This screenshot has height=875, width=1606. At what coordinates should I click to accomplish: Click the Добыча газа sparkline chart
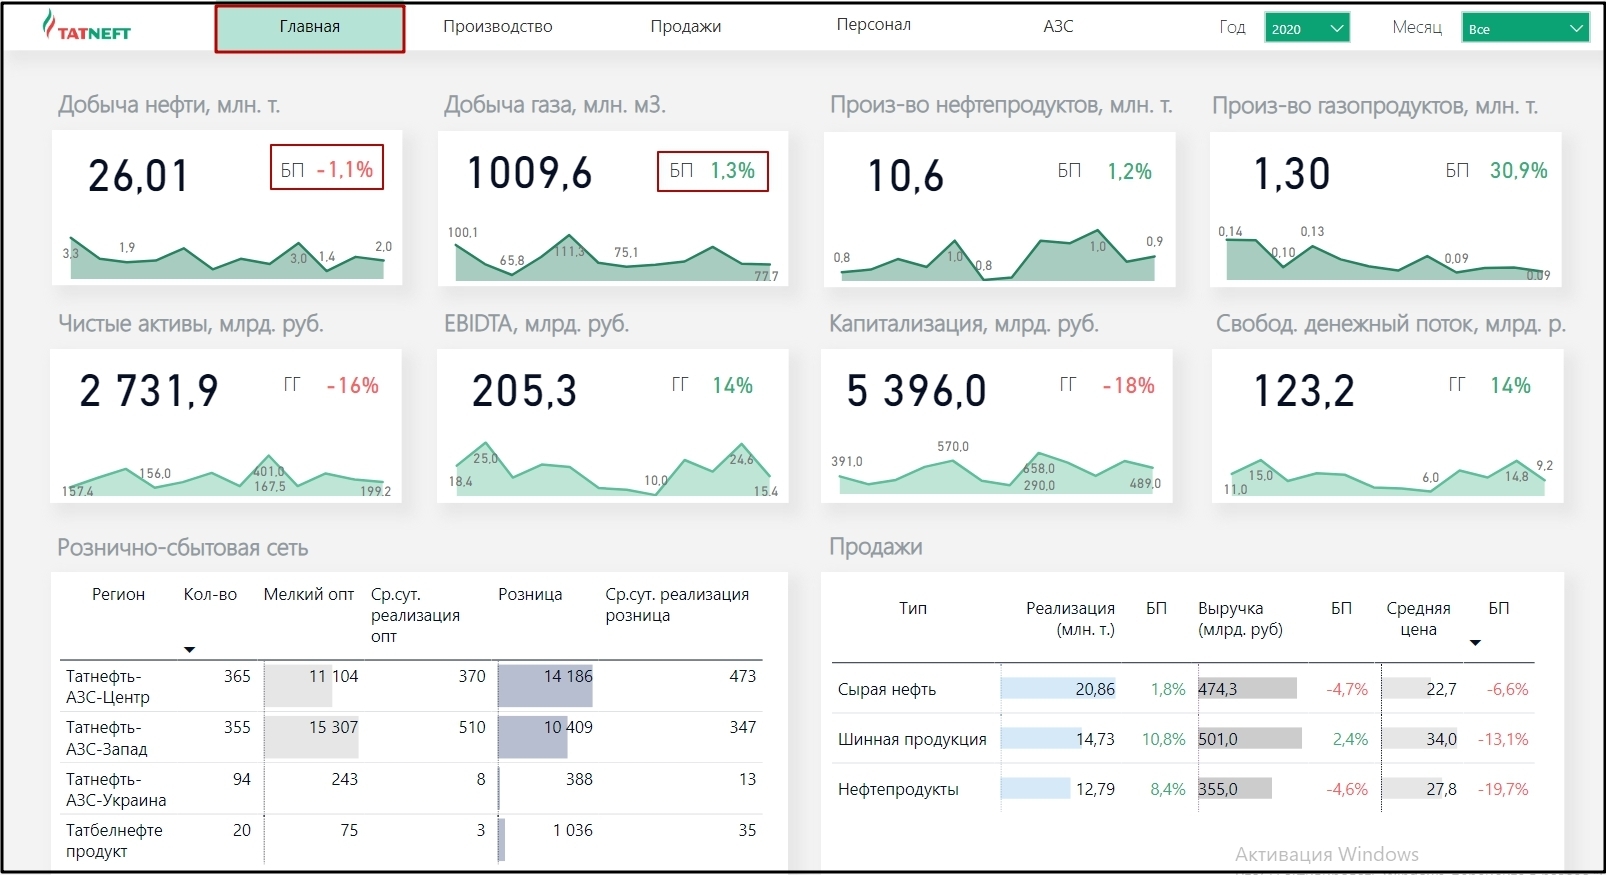[613, 256]
